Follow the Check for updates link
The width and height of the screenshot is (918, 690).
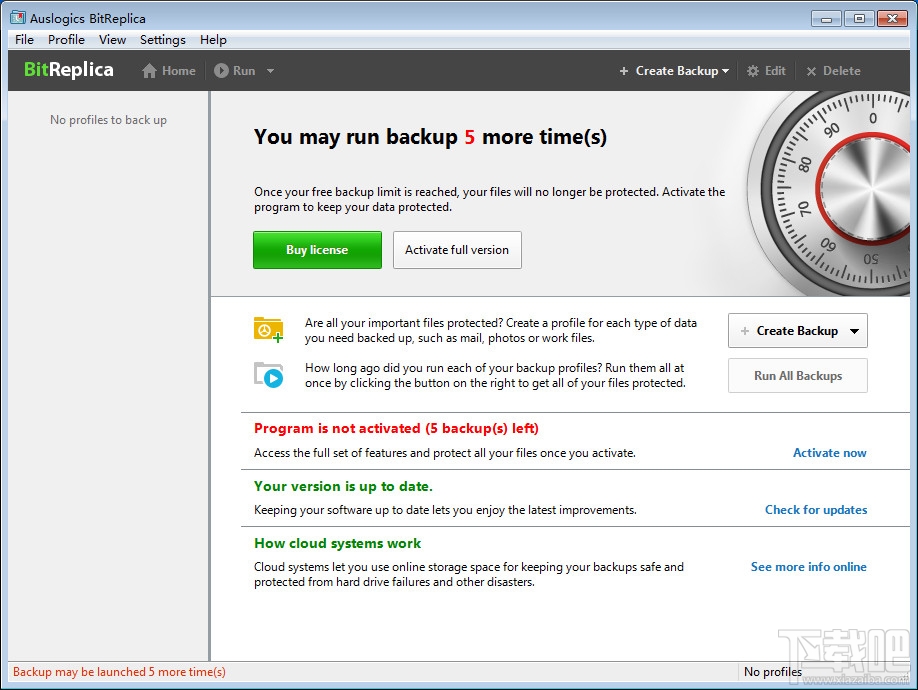coord(816,510)
